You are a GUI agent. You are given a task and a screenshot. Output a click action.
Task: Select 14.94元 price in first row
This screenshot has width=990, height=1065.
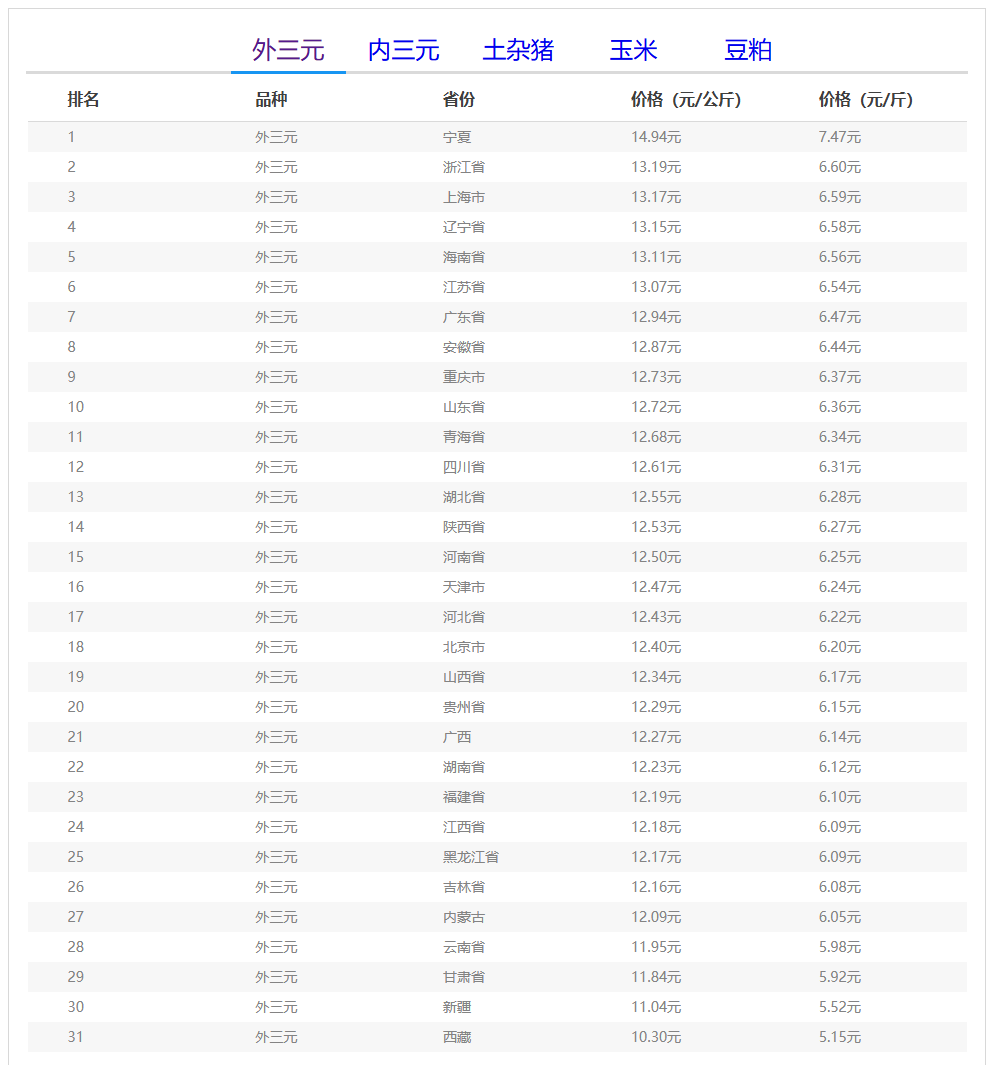656,137
